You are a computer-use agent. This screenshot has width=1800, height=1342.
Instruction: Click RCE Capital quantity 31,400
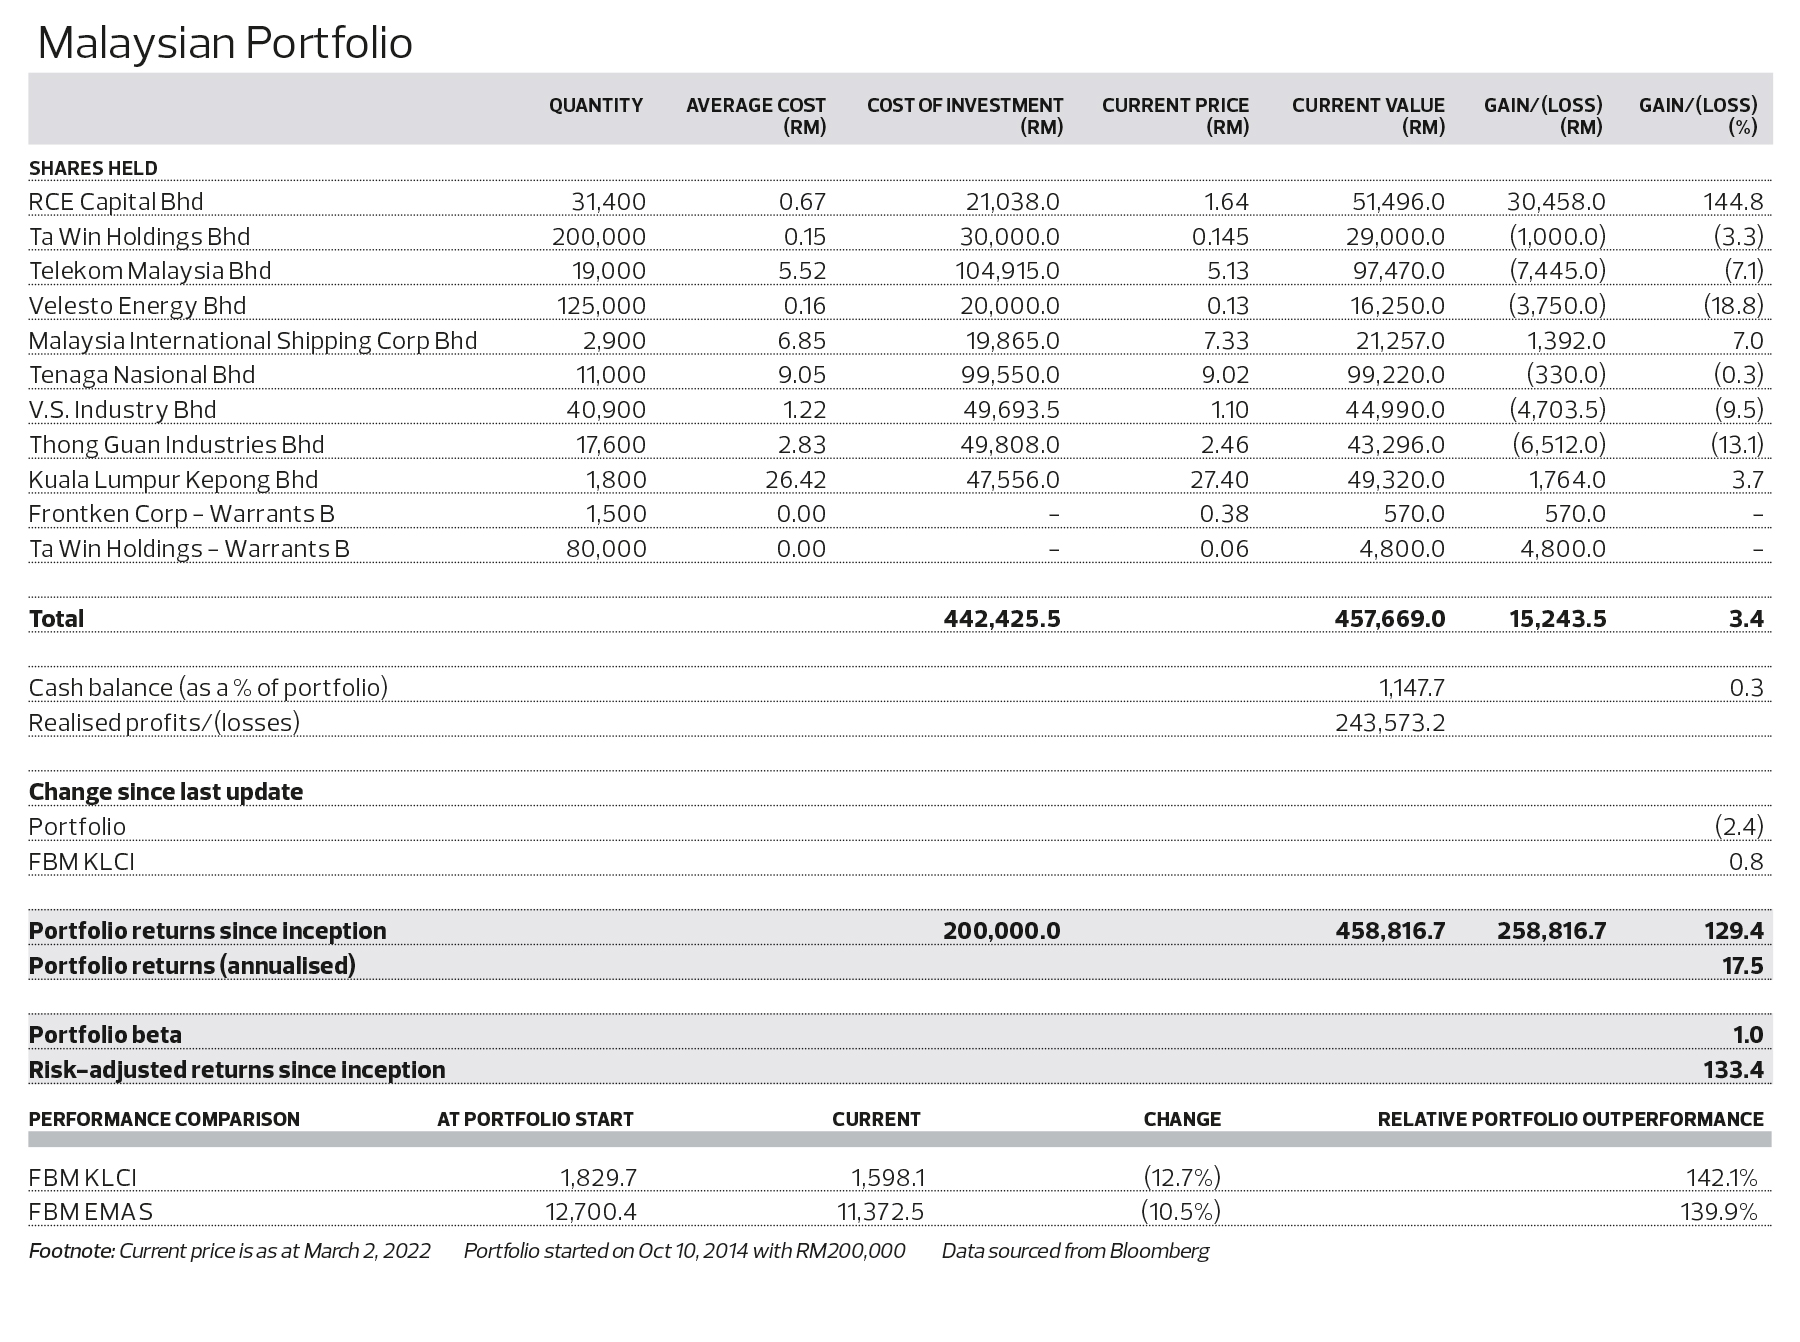coord(609,202)
